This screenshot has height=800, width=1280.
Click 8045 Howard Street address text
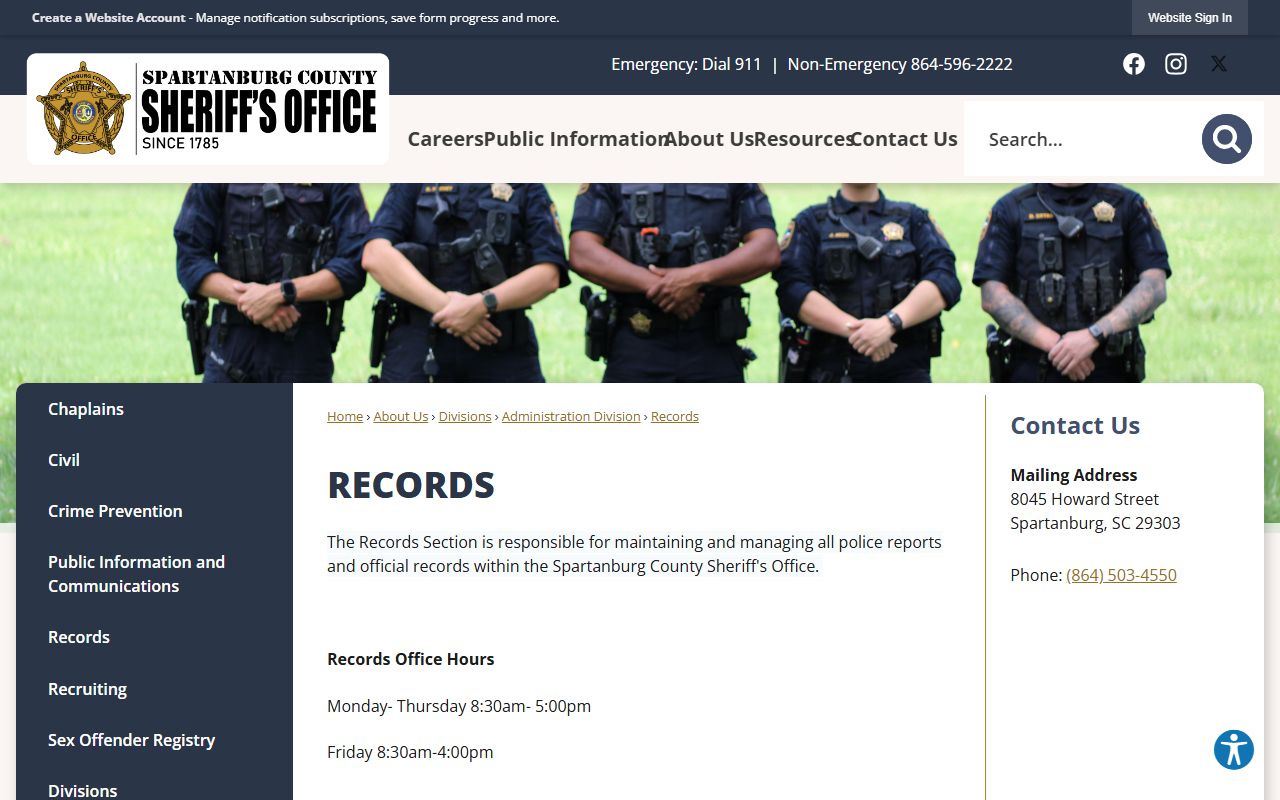click(x=1085, y=499)
